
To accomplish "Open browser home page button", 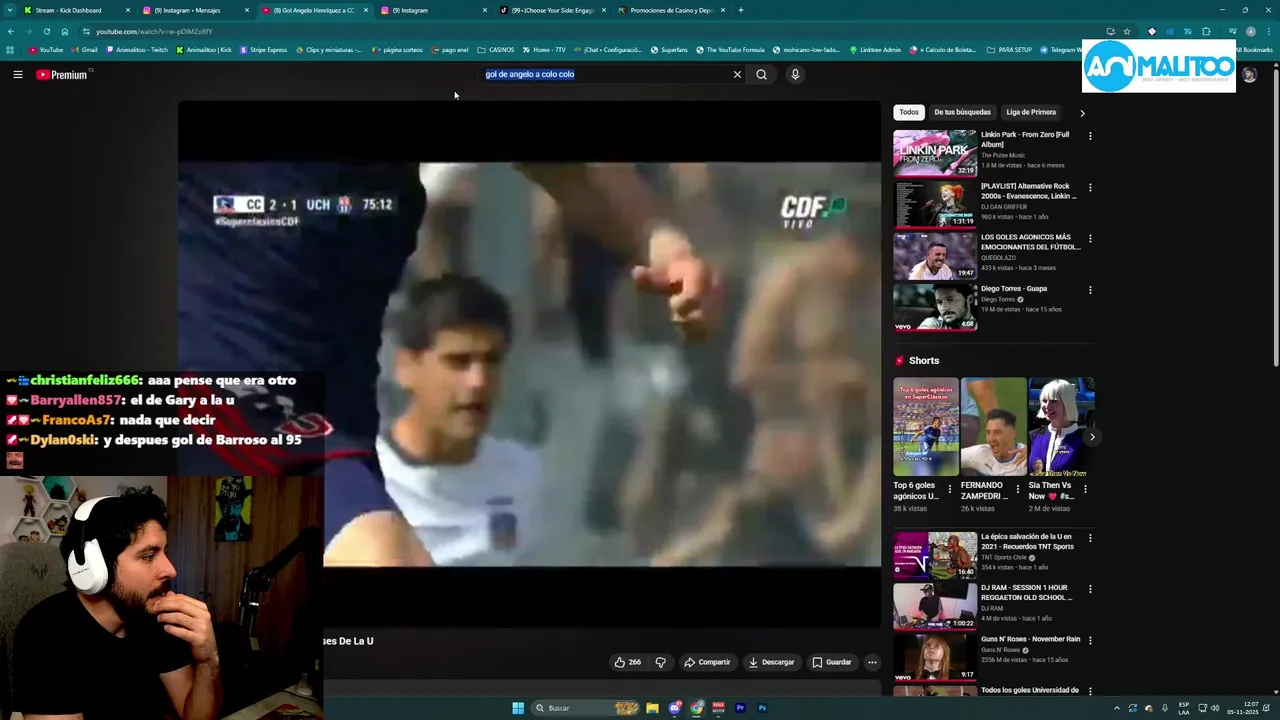I will 65,31.
